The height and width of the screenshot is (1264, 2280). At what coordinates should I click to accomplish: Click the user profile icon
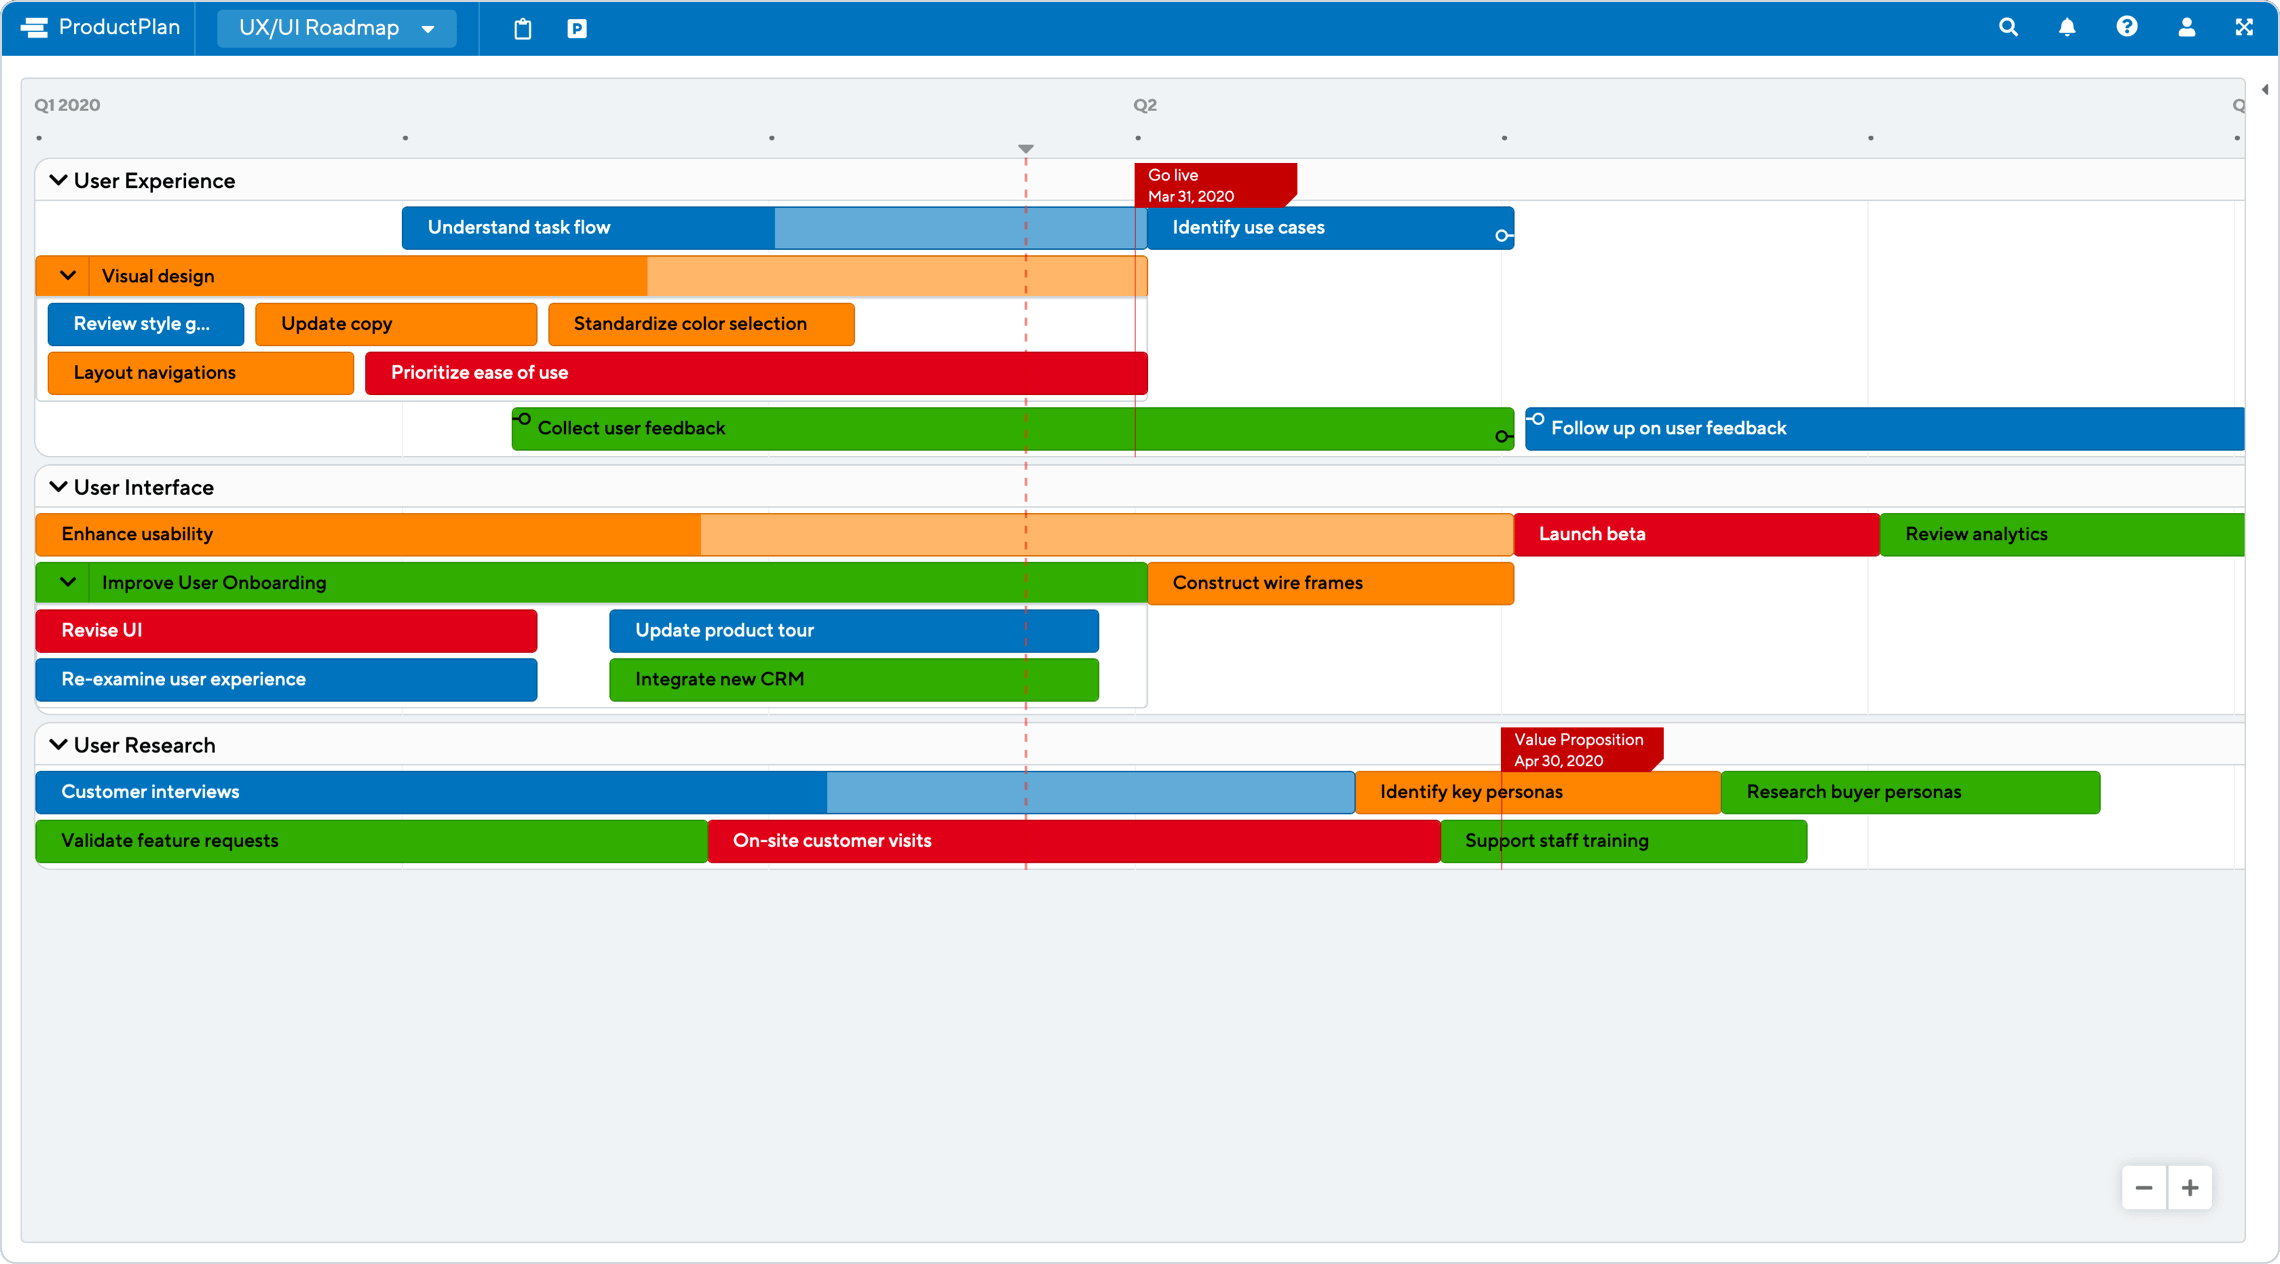coord(2187,26)
